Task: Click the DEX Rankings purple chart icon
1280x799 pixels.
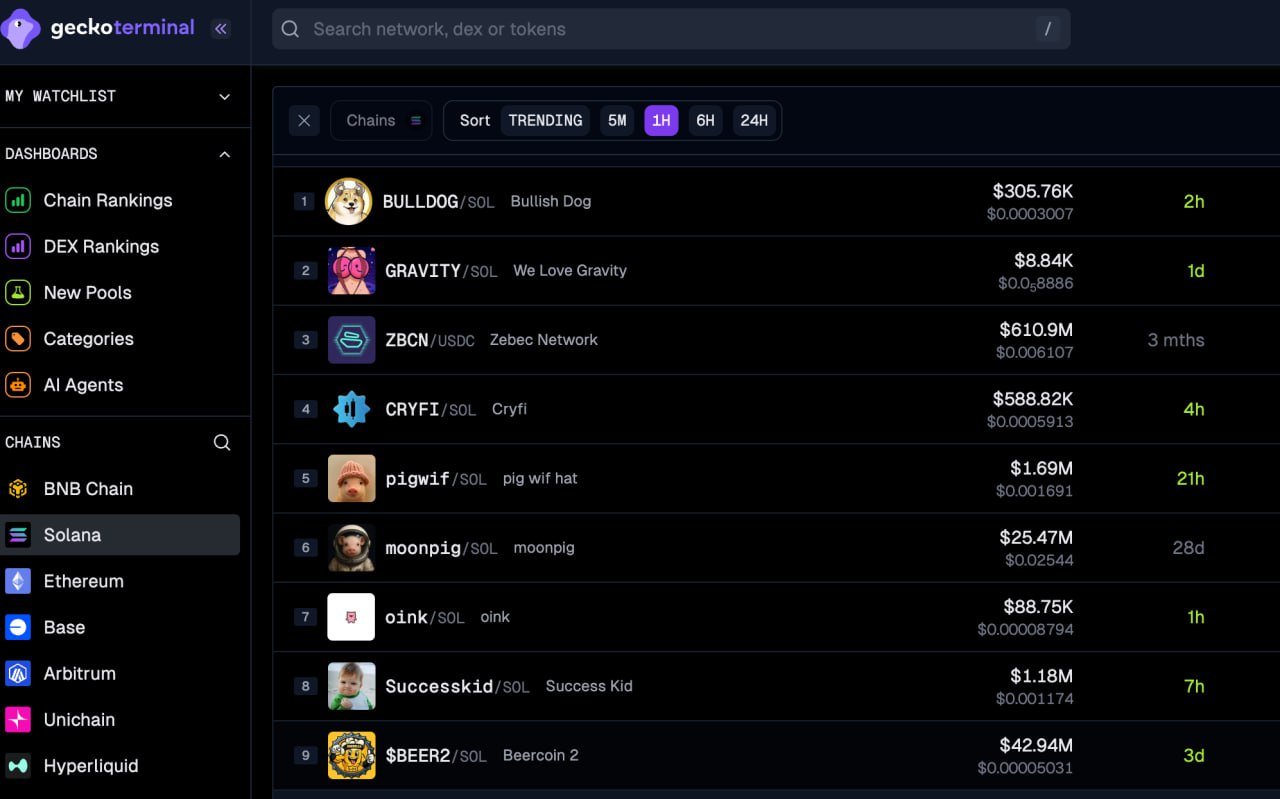Action: point(18,246)
